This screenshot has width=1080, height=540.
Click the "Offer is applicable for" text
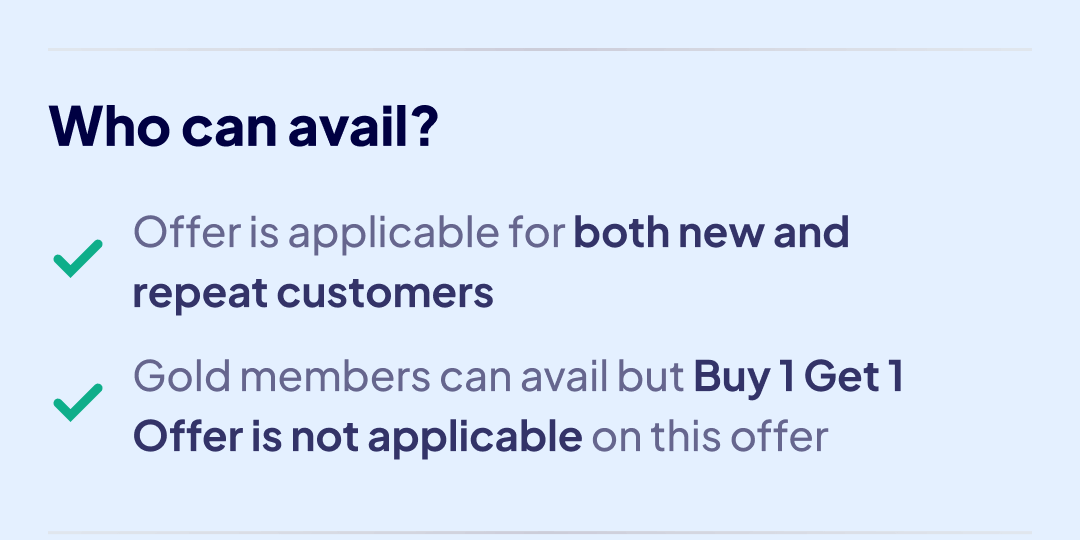coord(349,233)
